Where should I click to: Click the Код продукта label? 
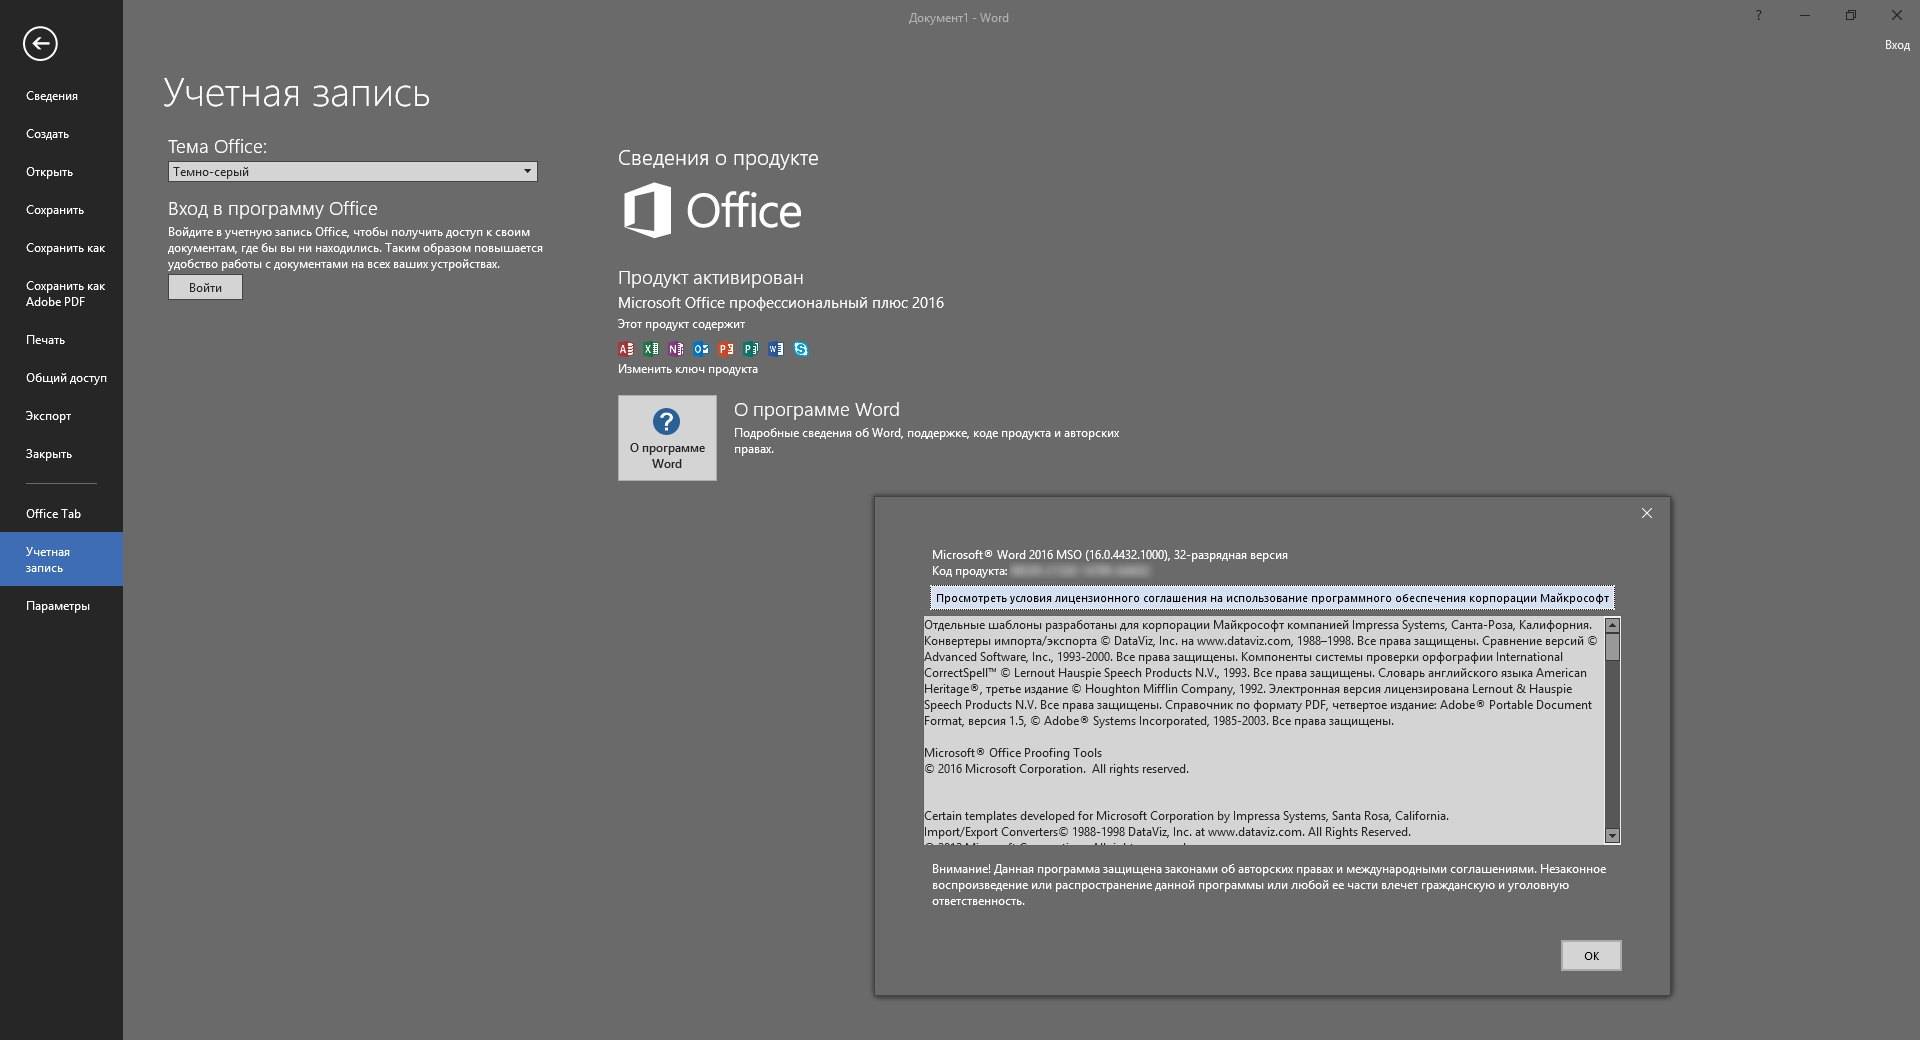969,571
